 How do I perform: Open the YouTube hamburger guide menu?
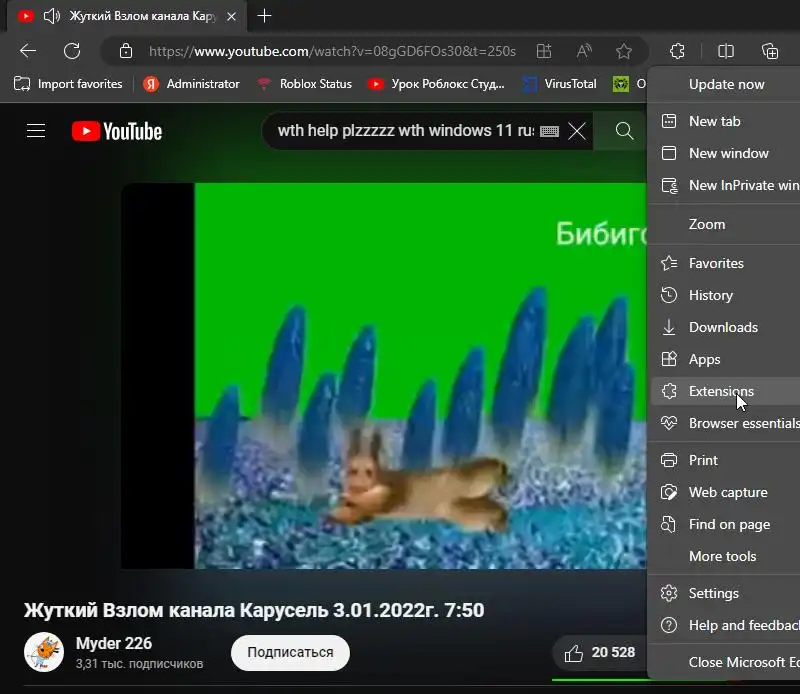point(36,131)
